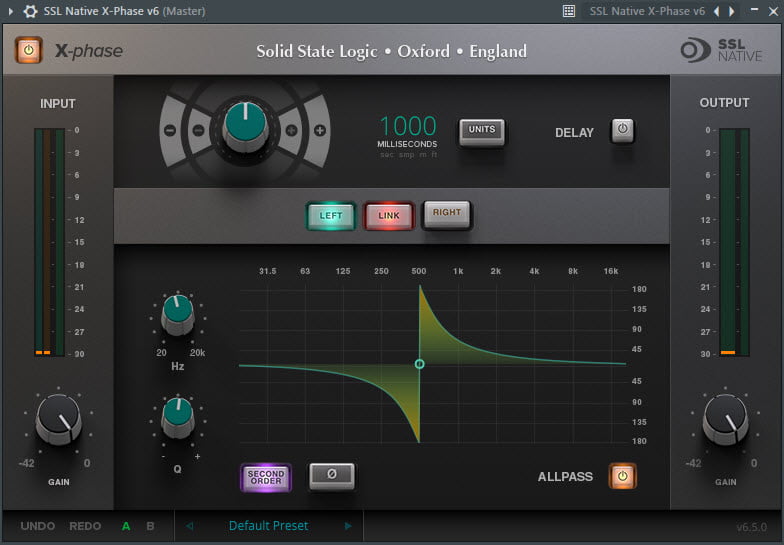Open the preset grid browser icon
784x545 pixels.
point(569,11)
